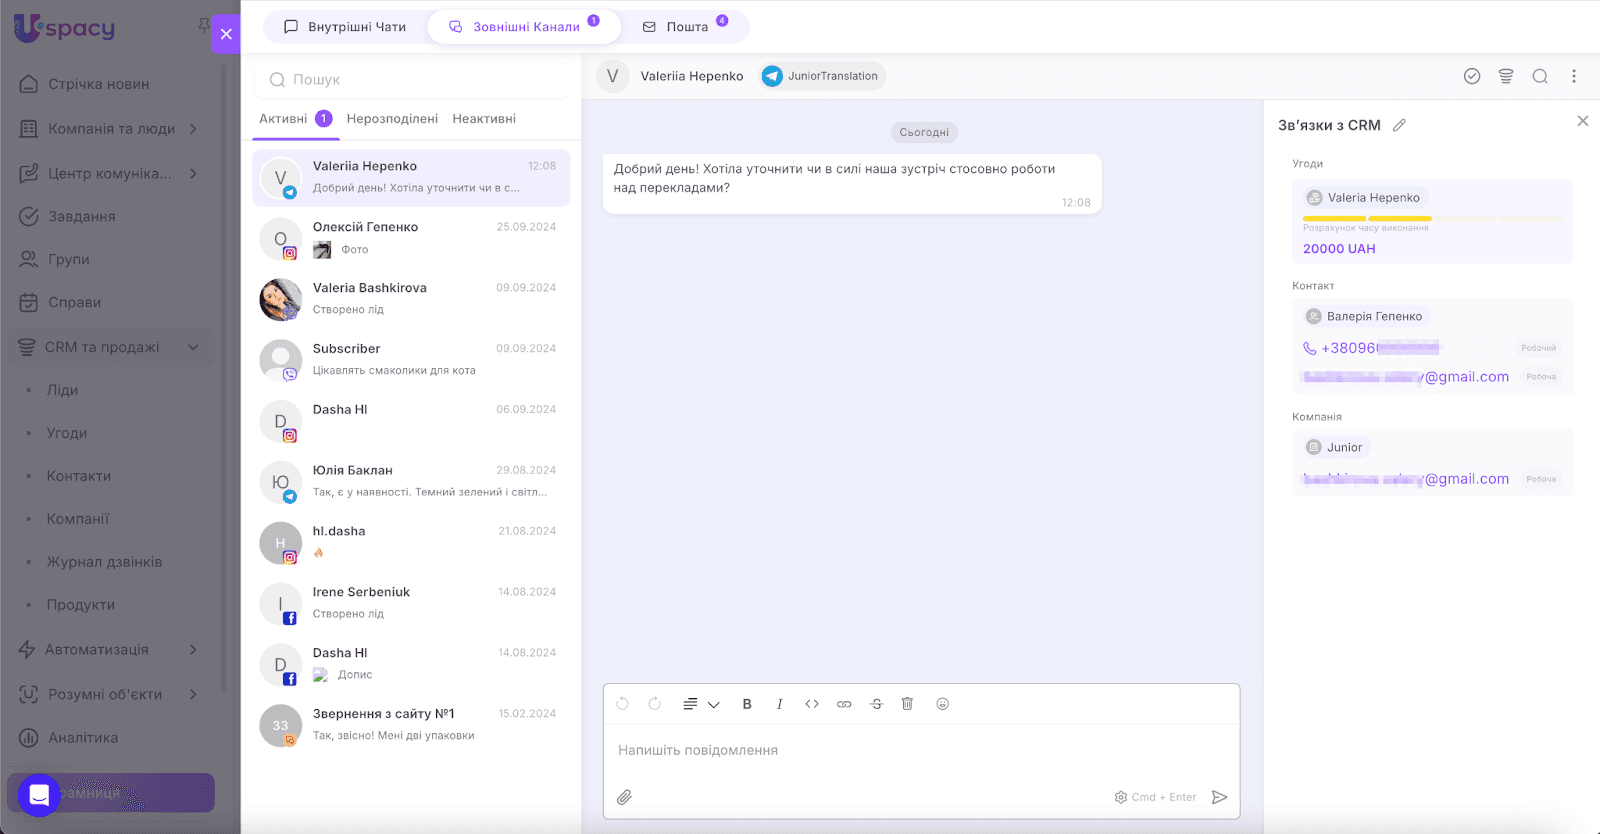Click the search icon in the chat header

1540,76
